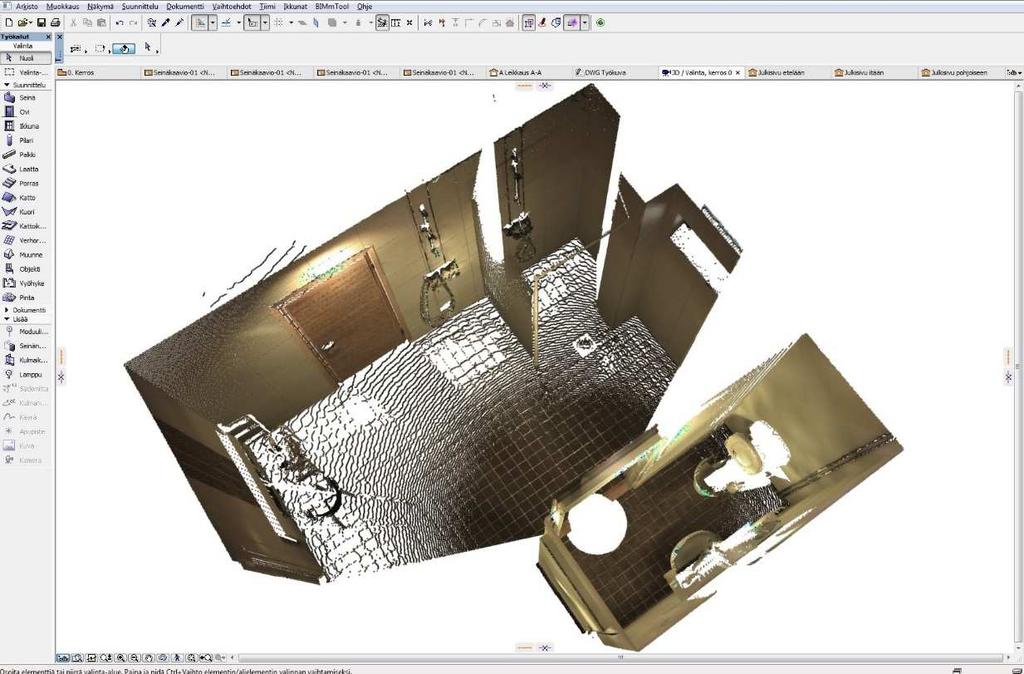Close the 3D / Valinta, kerros 0 tab

click(738, 72)
